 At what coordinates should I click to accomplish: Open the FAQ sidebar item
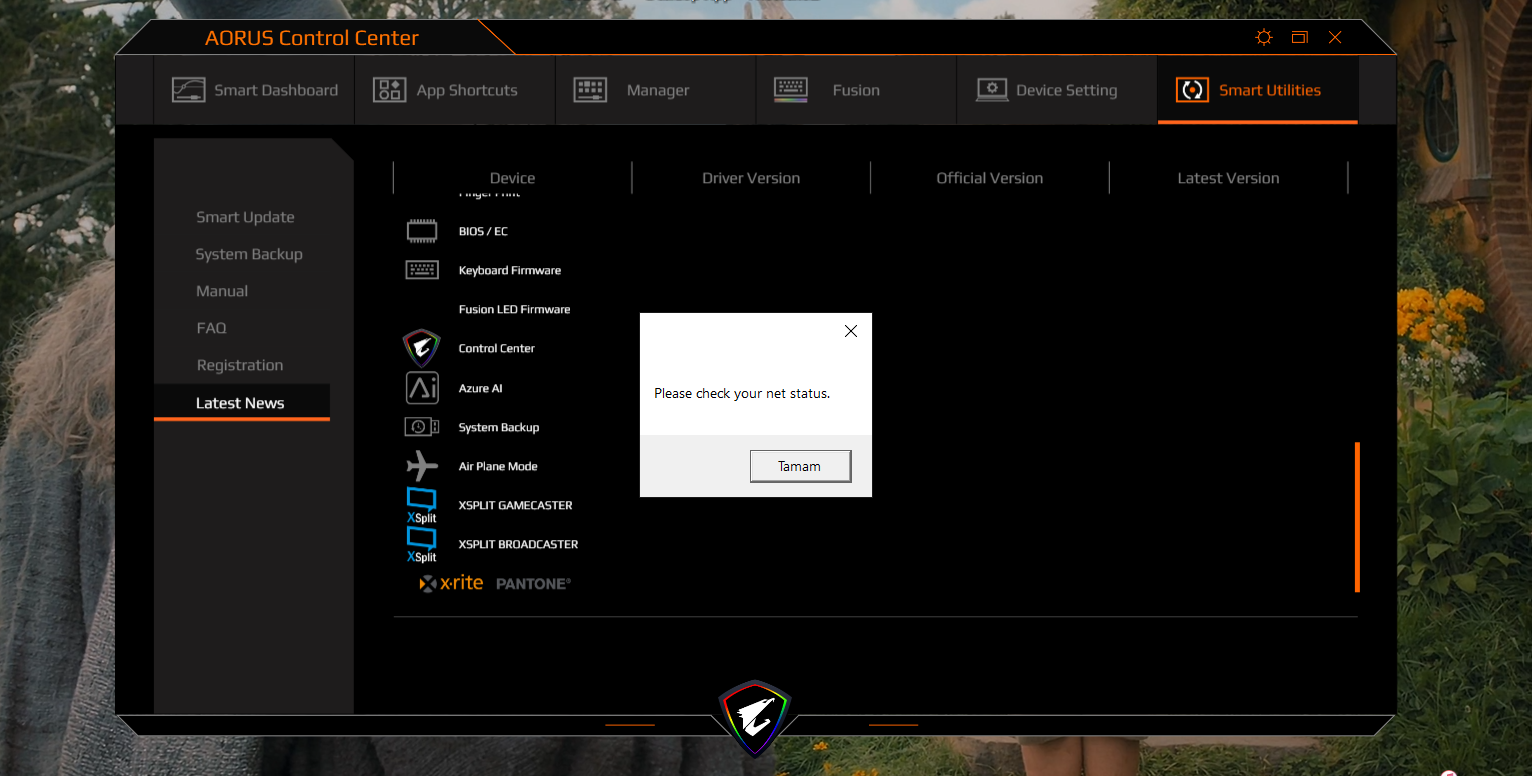click(x=211, y=328)
